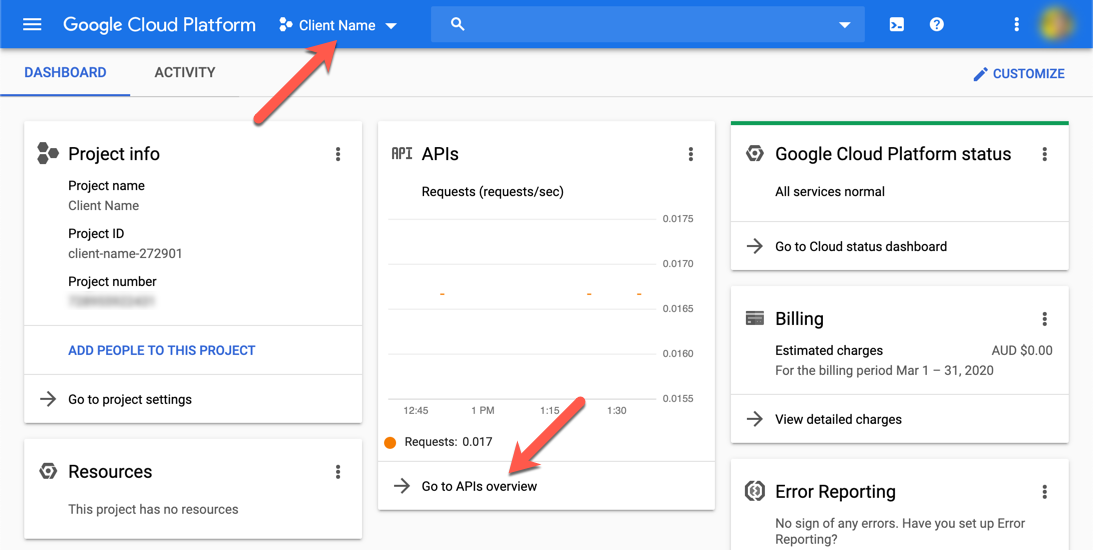
Task: Open Google Cloud Platform status card menu
Action: coord(1044,154)
